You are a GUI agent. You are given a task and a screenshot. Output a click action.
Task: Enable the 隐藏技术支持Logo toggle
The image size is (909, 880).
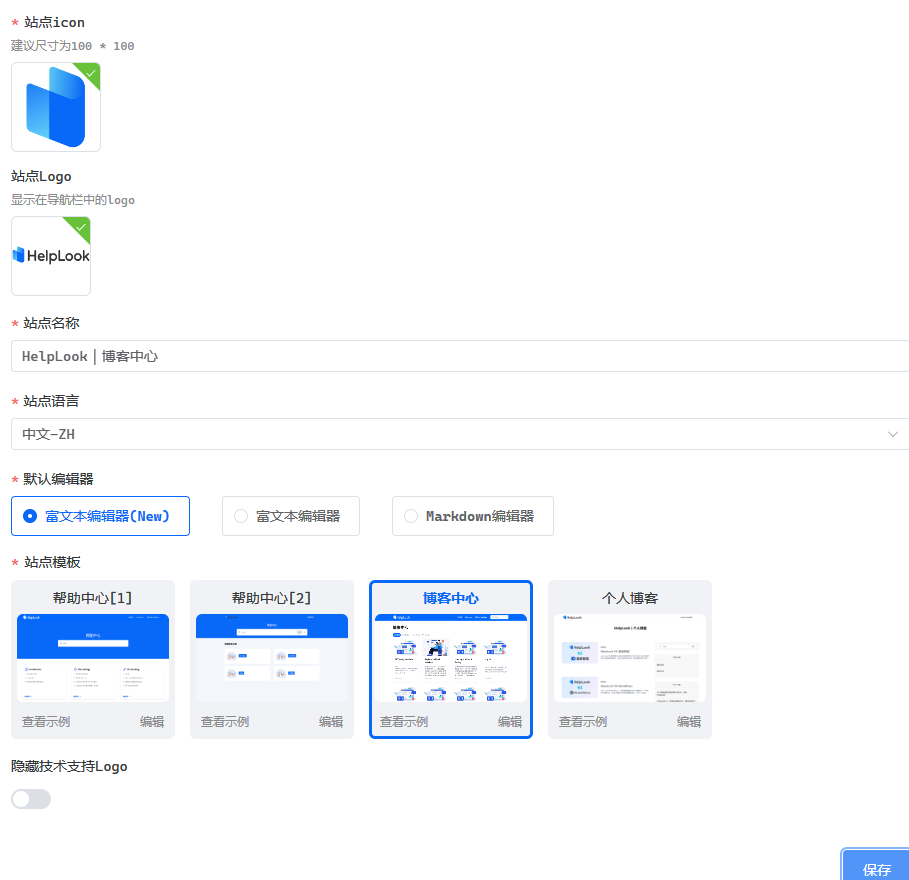point(30,798)
